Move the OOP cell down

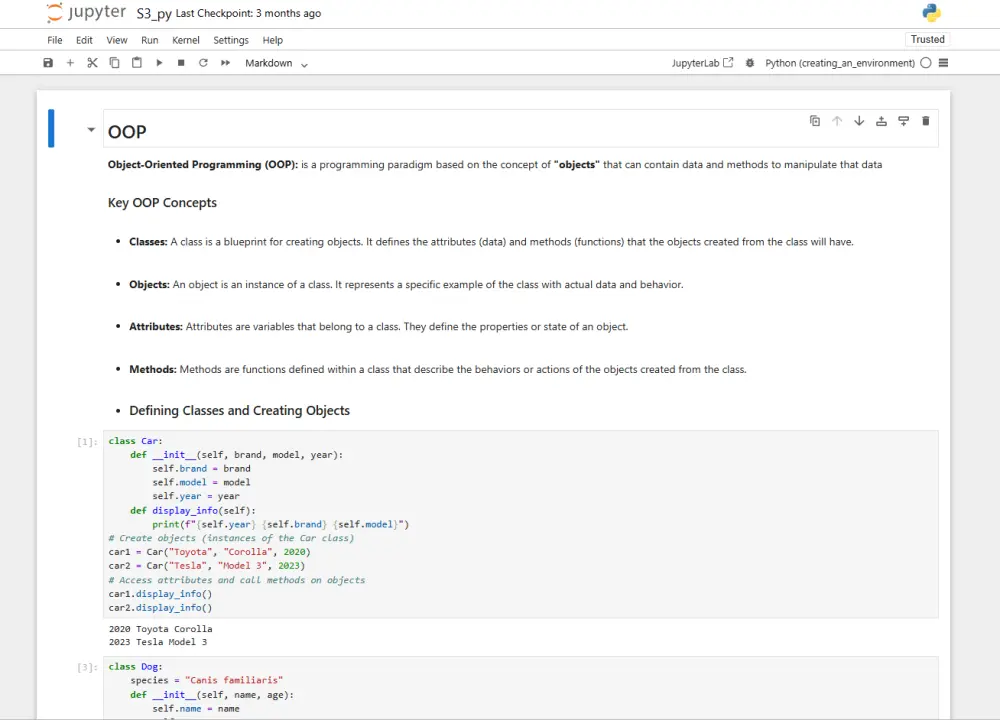(859, 121)
